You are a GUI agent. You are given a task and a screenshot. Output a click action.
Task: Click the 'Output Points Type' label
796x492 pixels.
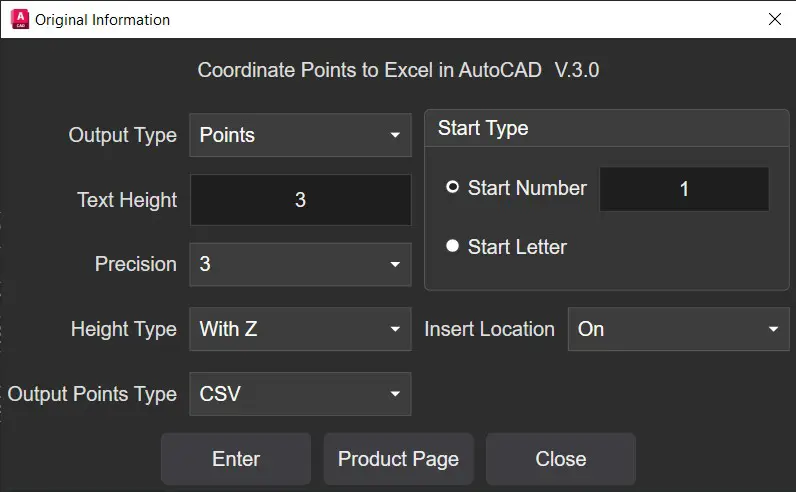pyautogui.click(x=92, y=395)
